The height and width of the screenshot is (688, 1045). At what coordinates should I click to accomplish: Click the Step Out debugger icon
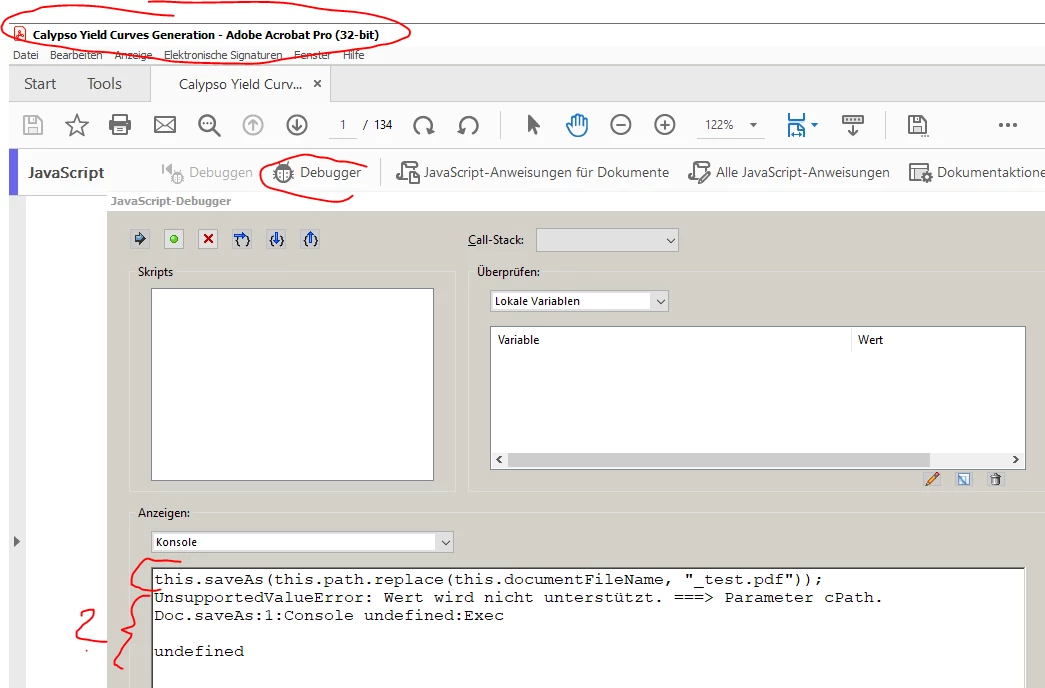[x=311, y=239]
